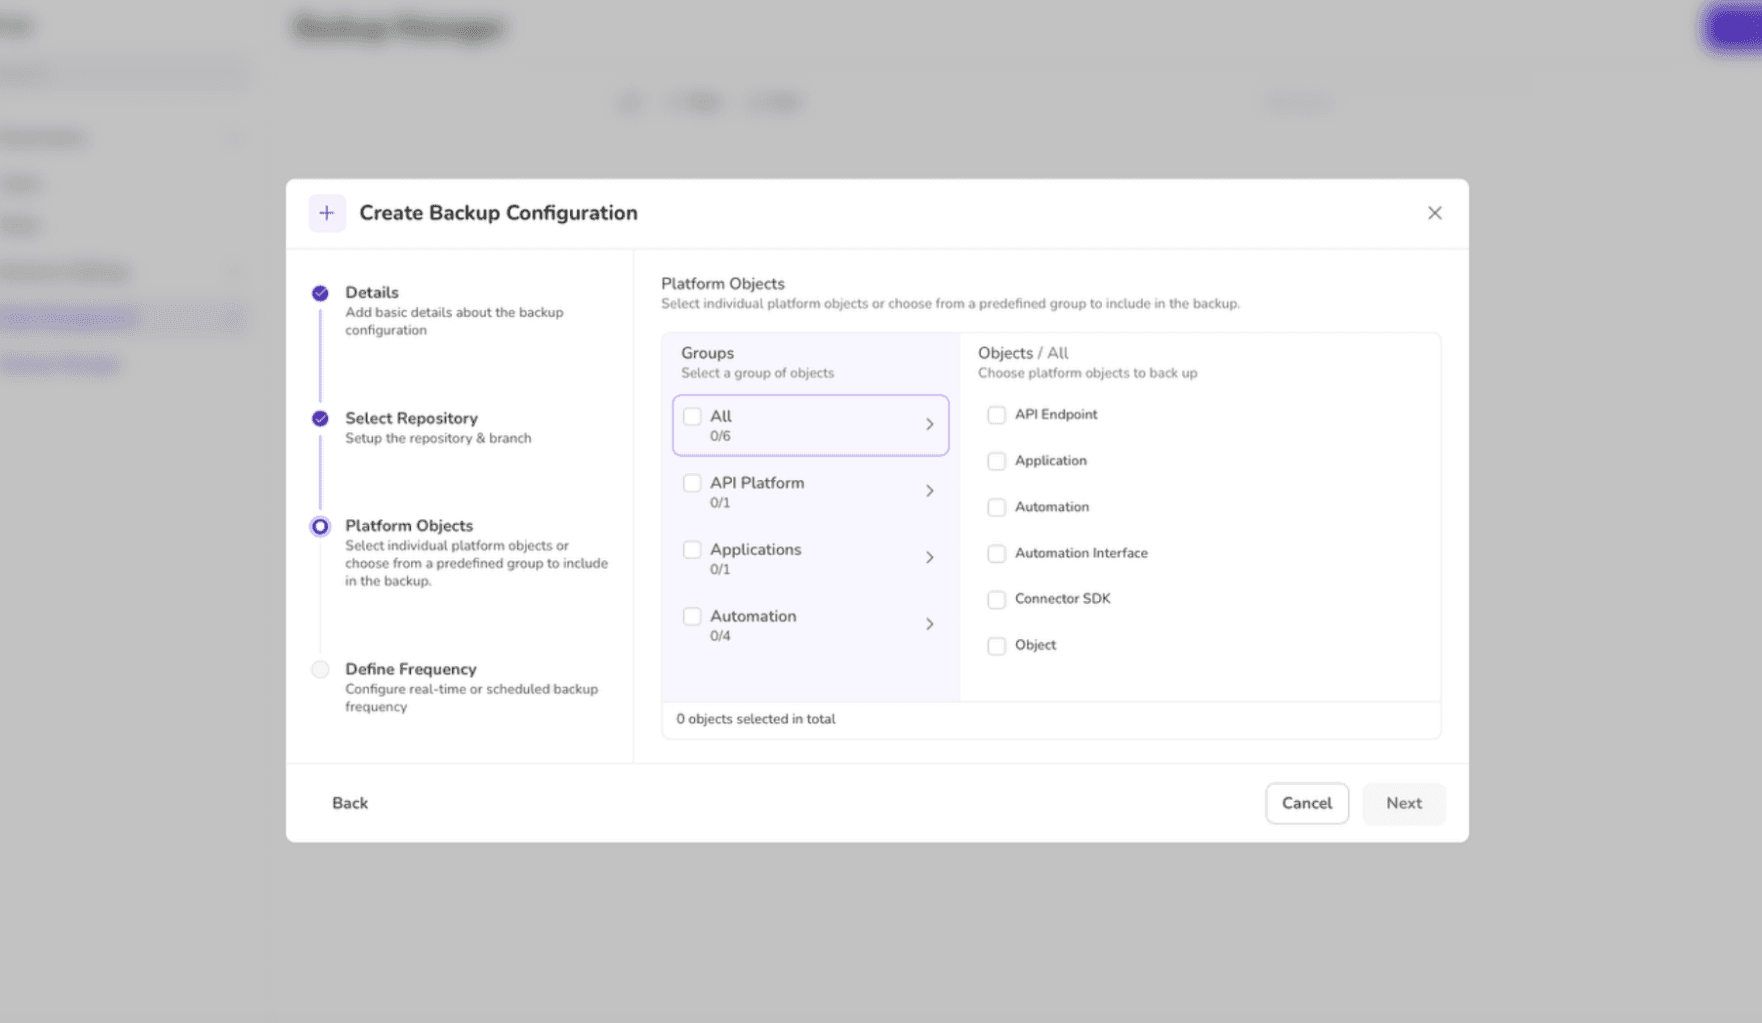The height and width of the screenshot is (1023, 1762).
Task: Click the Define Frequency step circle
Action: (x=320, y=670)
